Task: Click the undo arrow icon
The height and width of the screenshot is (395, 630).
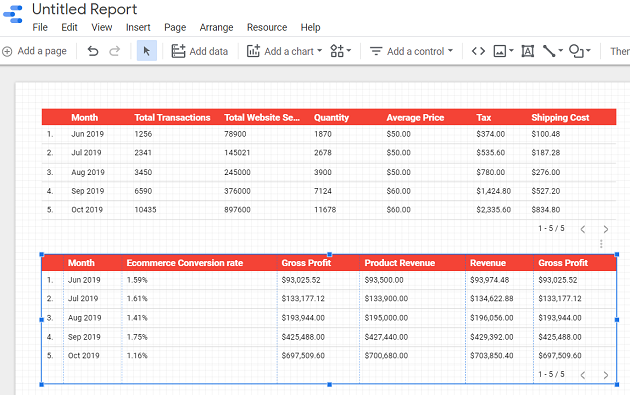Action: click(x=93, y=51)
